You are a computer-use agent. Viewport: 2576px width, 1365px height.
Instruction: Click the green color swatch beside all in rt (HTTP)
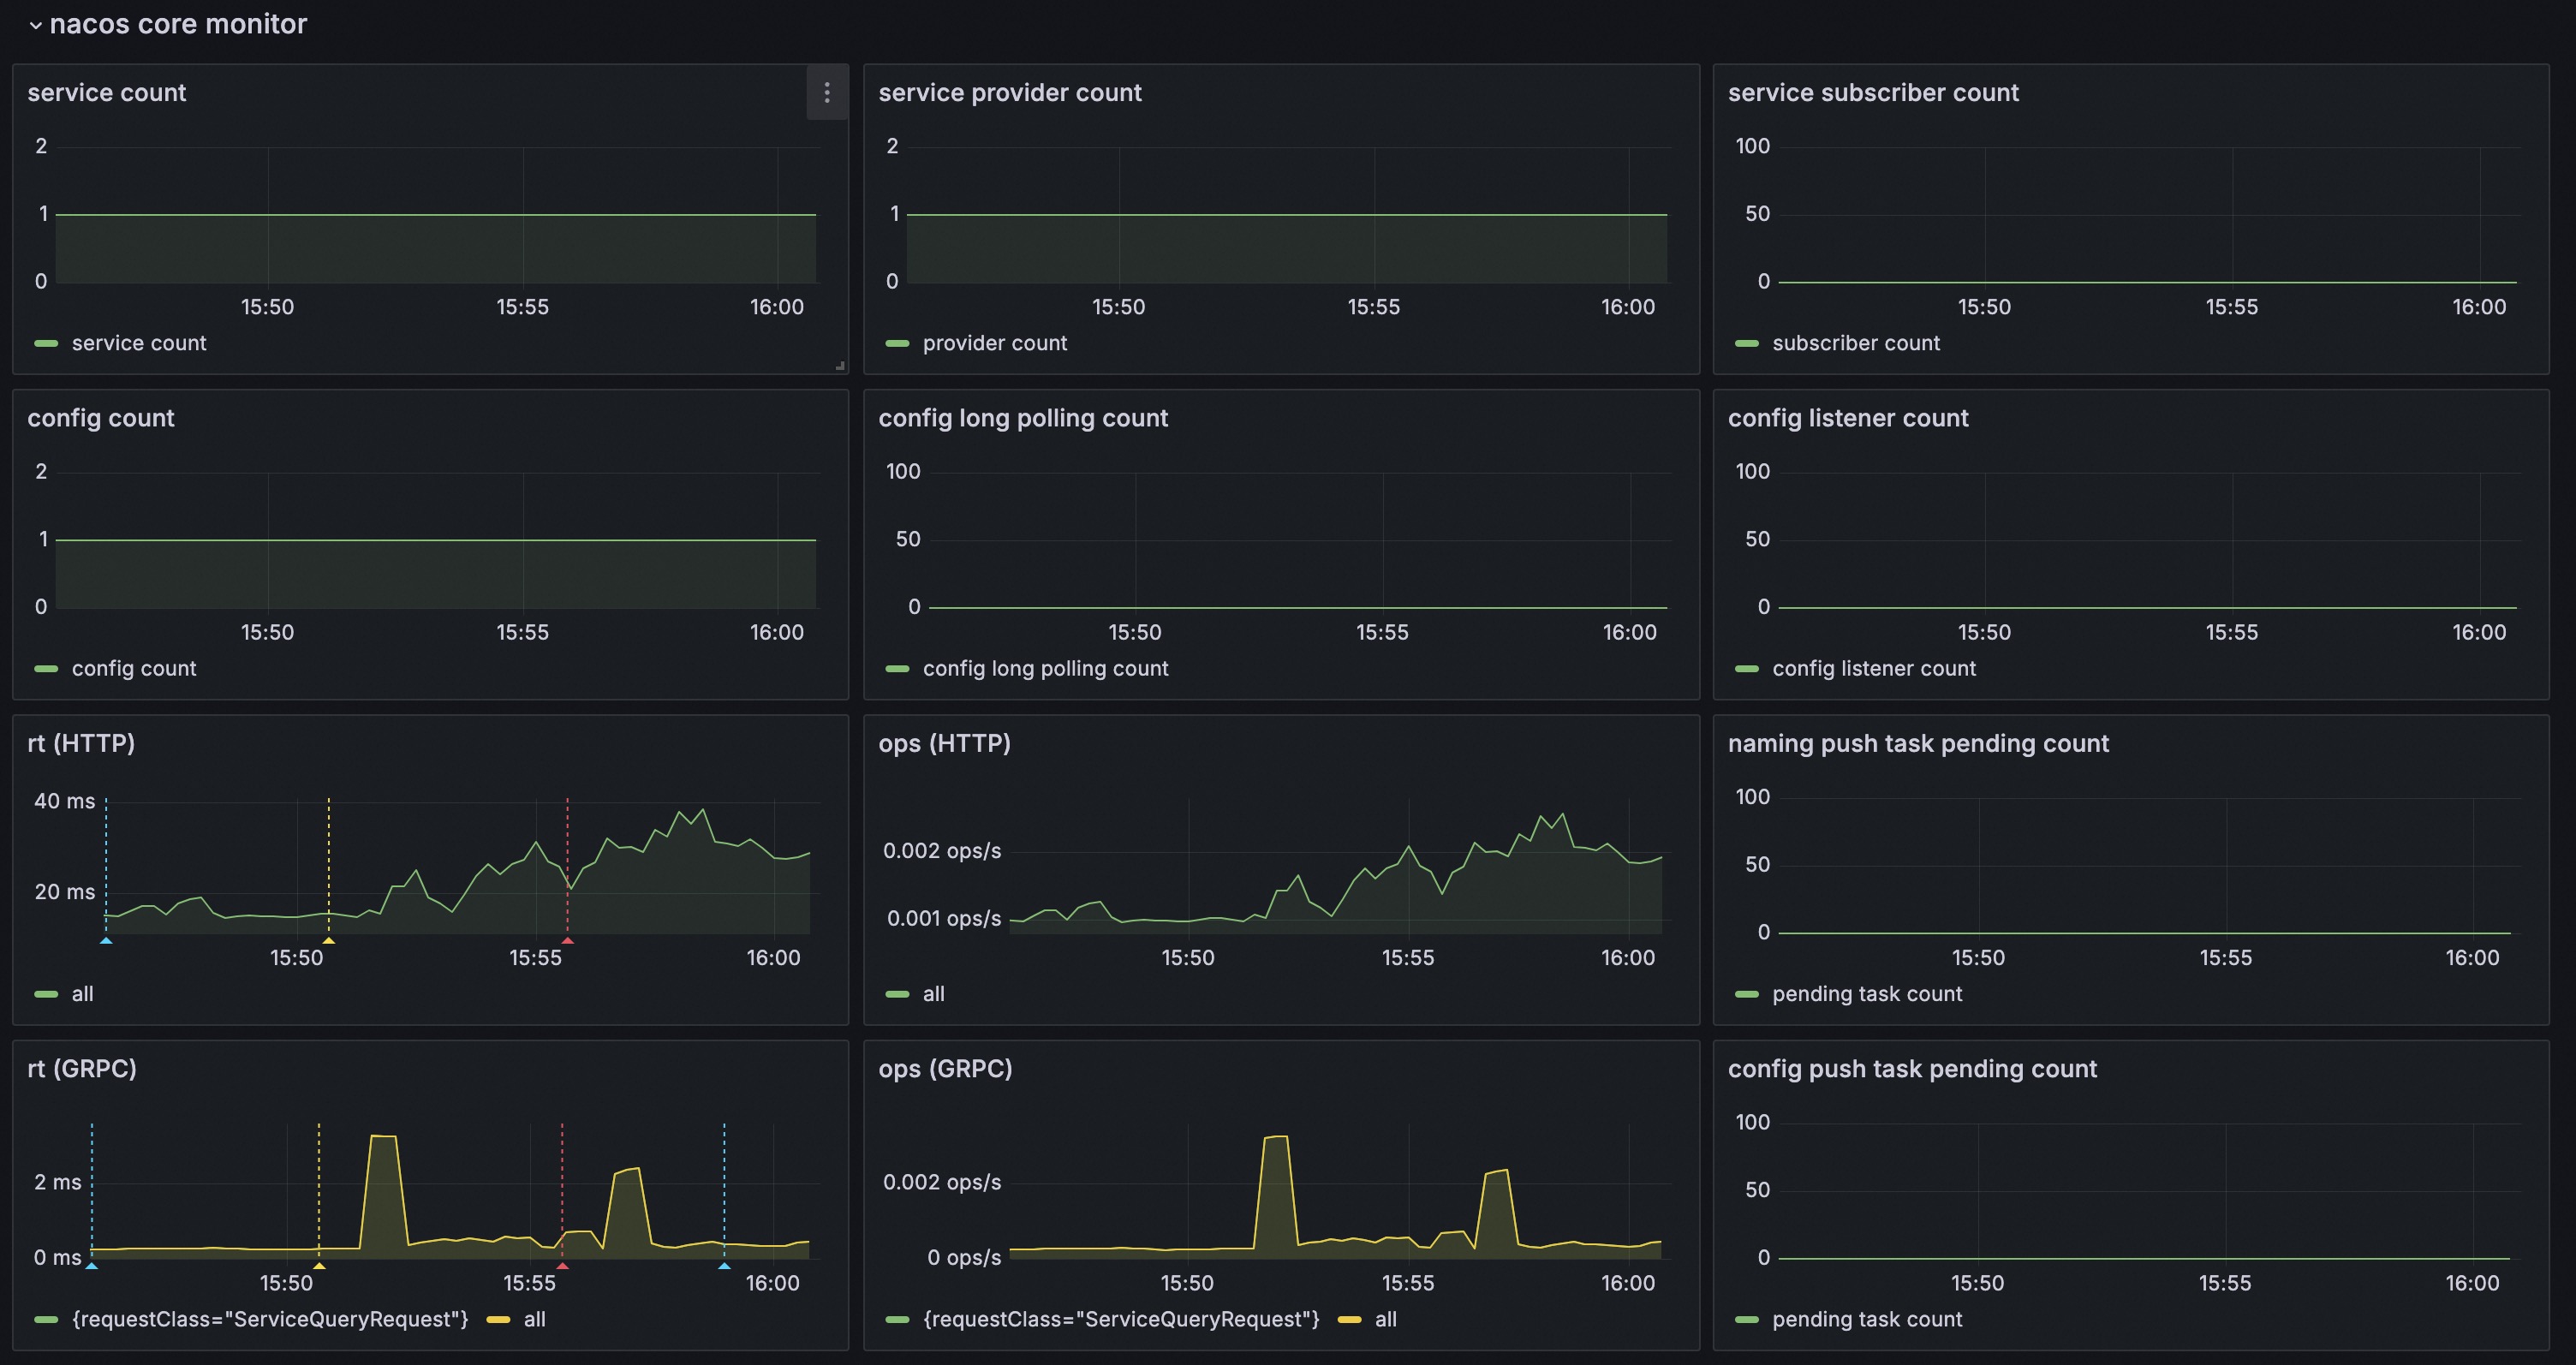(x=46, y=993)
